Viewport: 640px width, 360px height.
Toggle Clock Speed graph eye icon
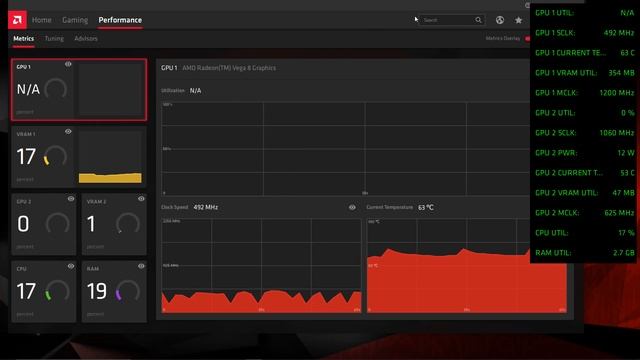coord(352,207)
